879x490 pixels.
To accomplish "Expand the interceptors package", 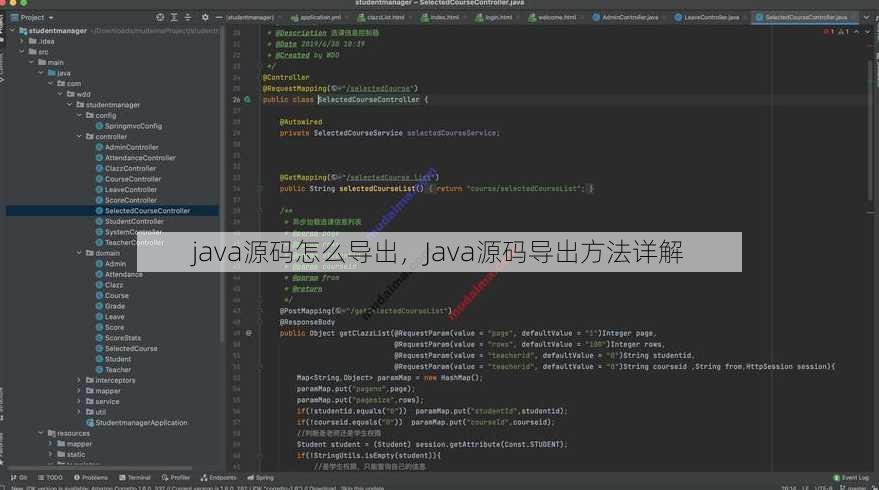I will (79, 380).
